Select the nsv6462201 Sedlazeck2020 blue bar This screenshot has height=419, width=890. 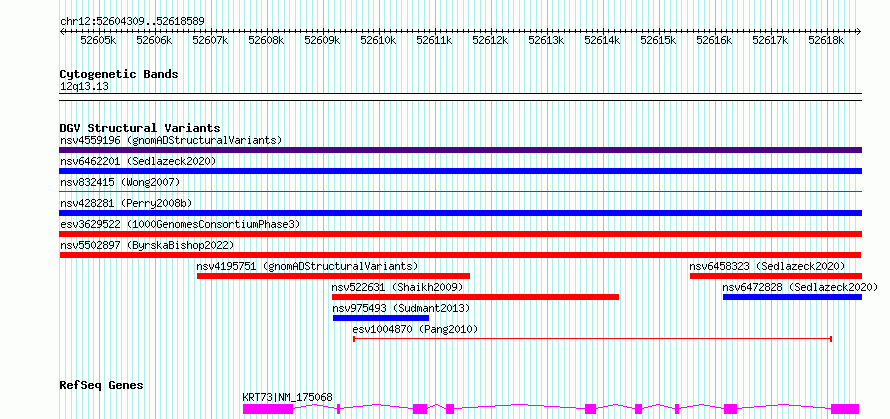coord(460,171)
